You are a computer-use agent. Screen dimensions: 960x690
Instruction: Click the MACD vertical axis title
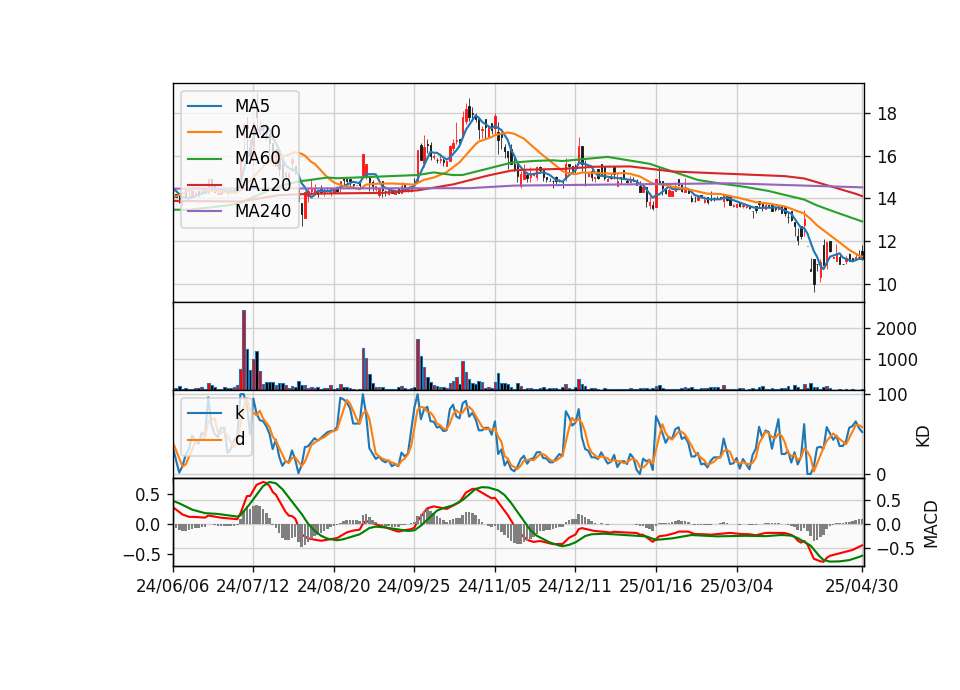click(931, 524)
